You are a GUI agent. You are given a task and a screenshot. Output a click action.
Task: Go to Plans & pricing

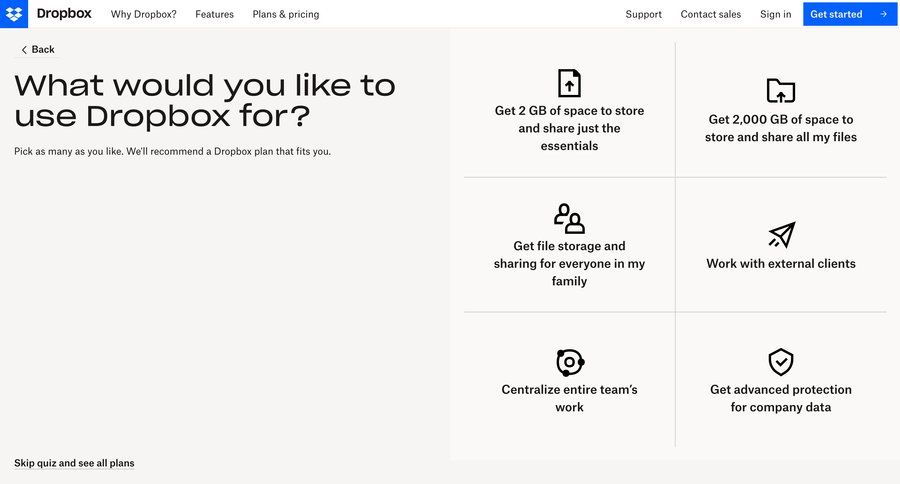(x=286, y=14)
